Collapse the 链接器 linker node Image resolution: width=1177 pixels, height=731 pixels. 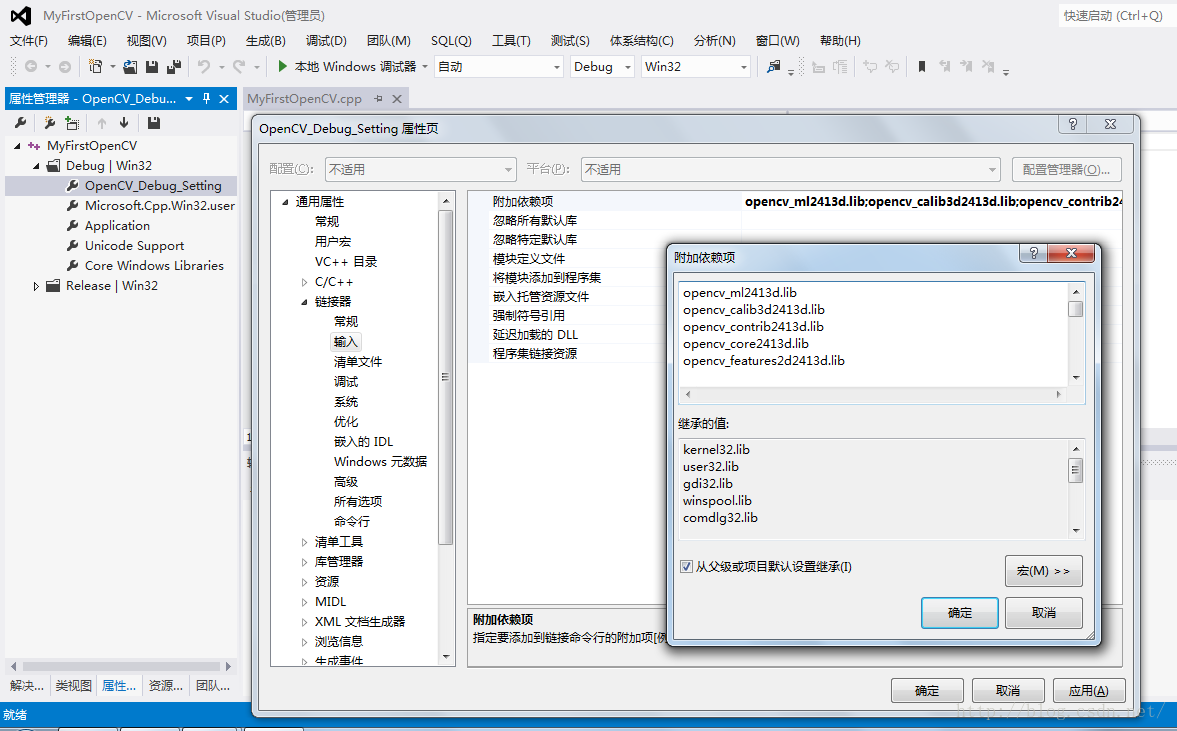[304, 302]
